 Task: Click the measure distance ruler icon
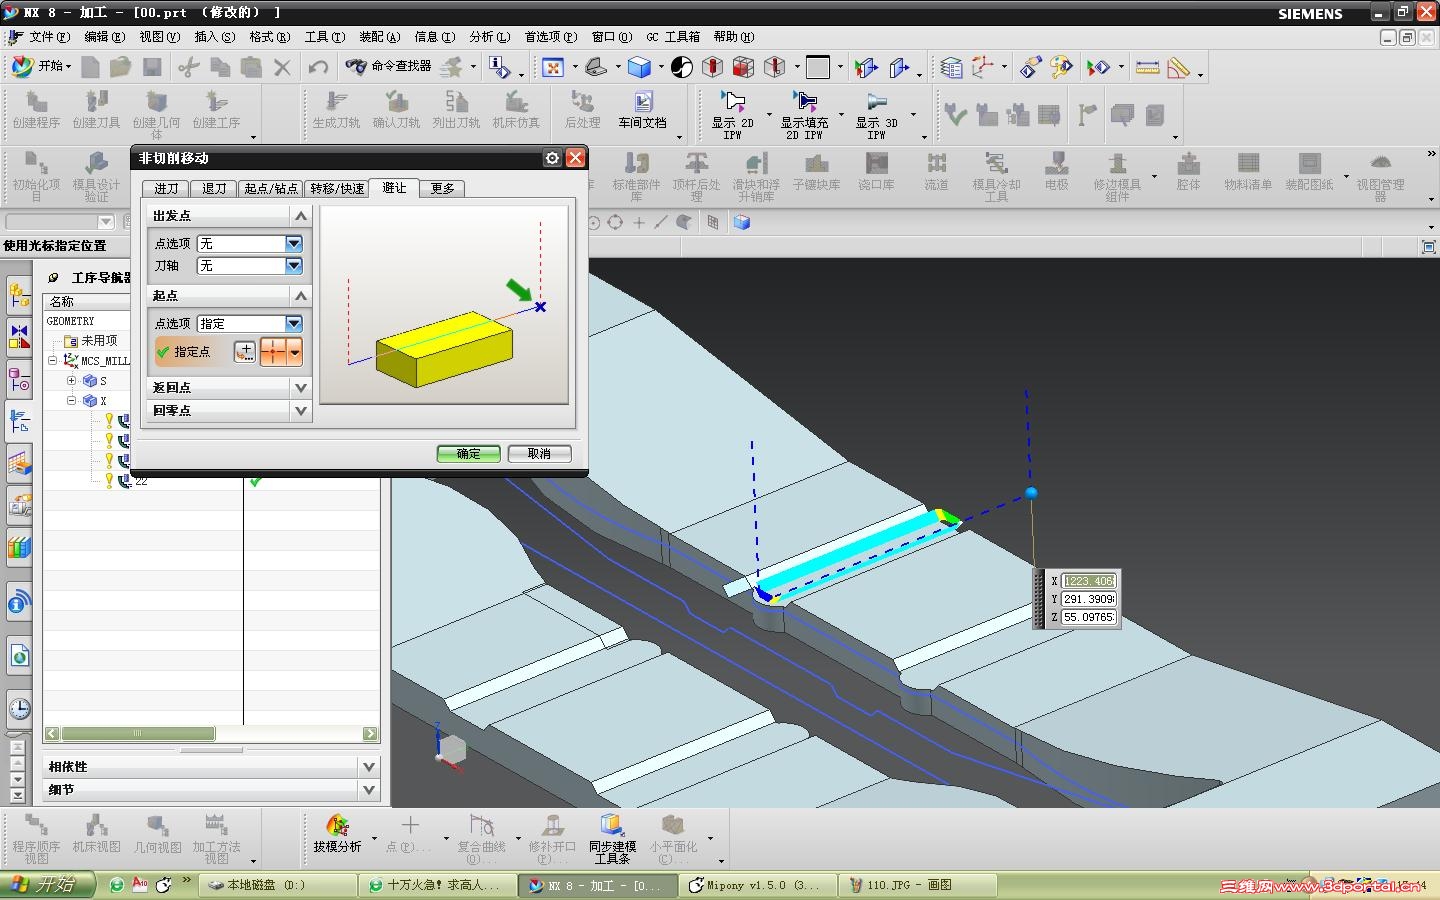1148,67
